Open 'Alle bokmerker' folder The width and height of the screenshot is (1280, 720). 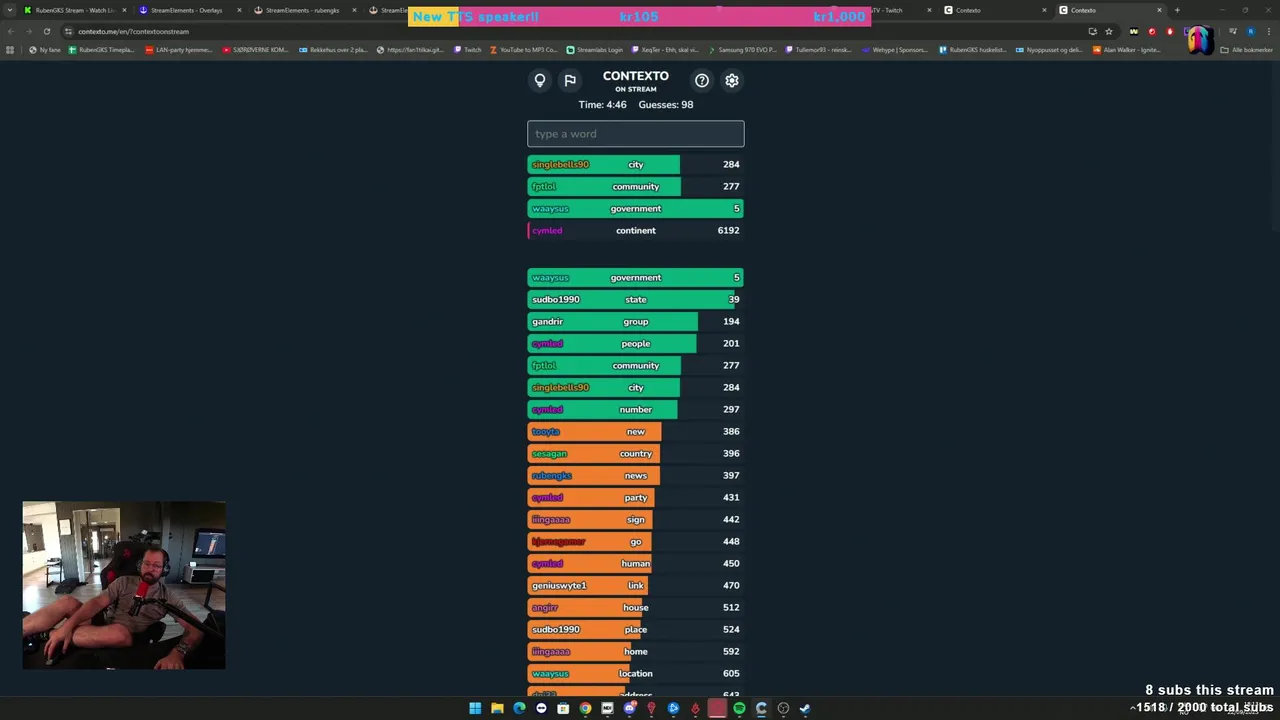click(1247, 49)
